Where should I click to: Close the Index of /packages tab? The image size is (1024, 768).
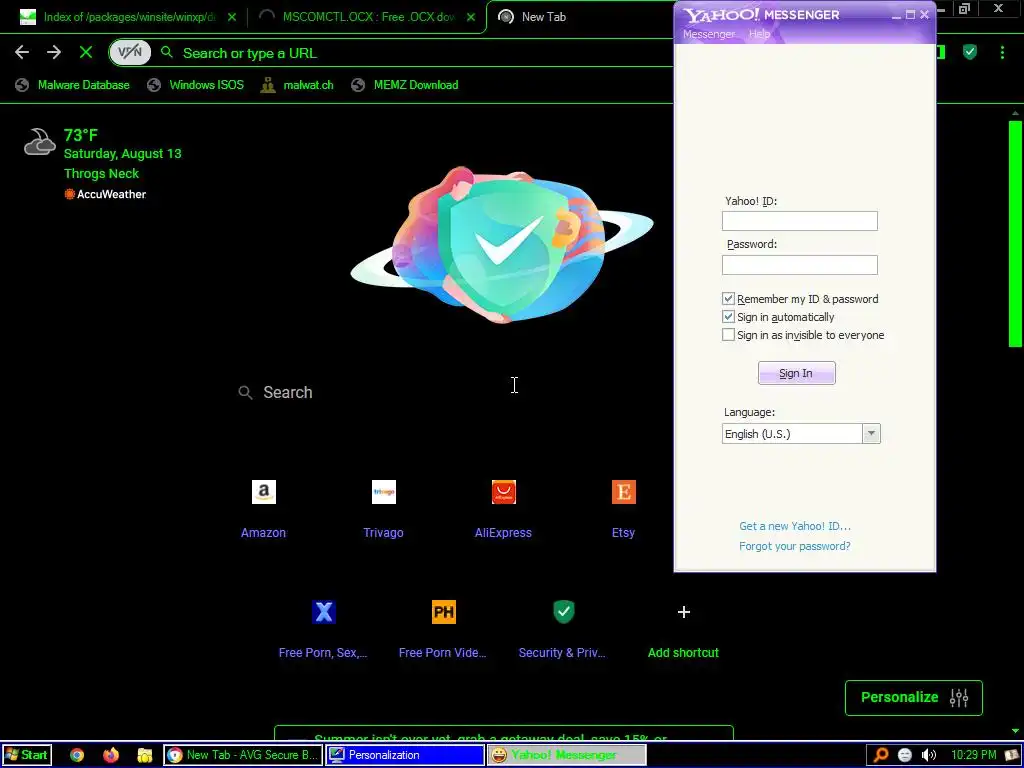pos(232,18)
